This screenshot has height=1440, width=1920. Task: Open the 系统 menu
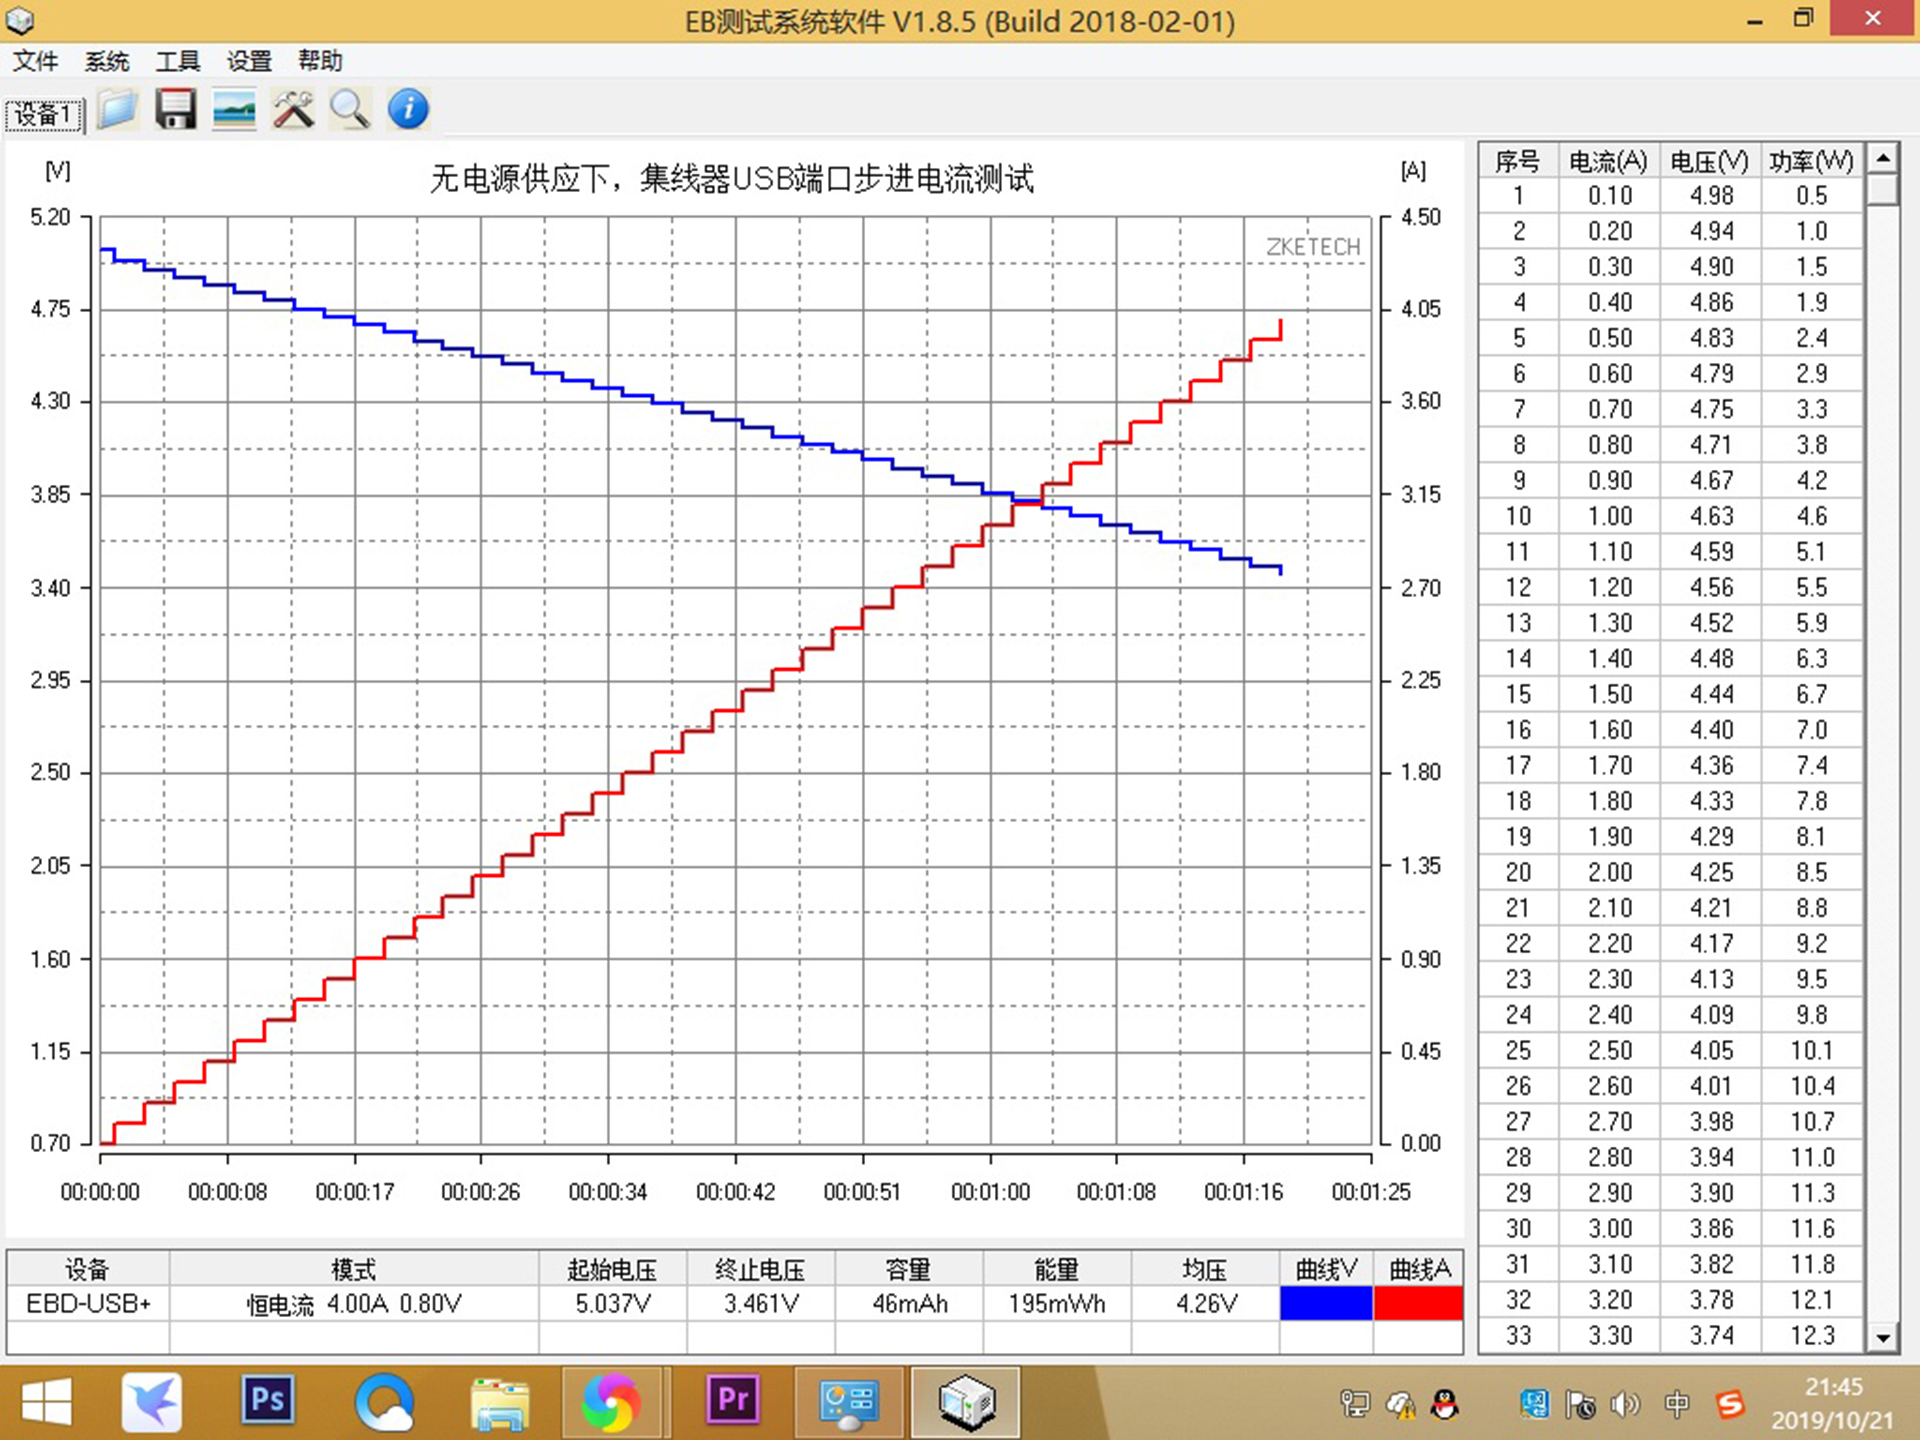click(x=107, y=61)
